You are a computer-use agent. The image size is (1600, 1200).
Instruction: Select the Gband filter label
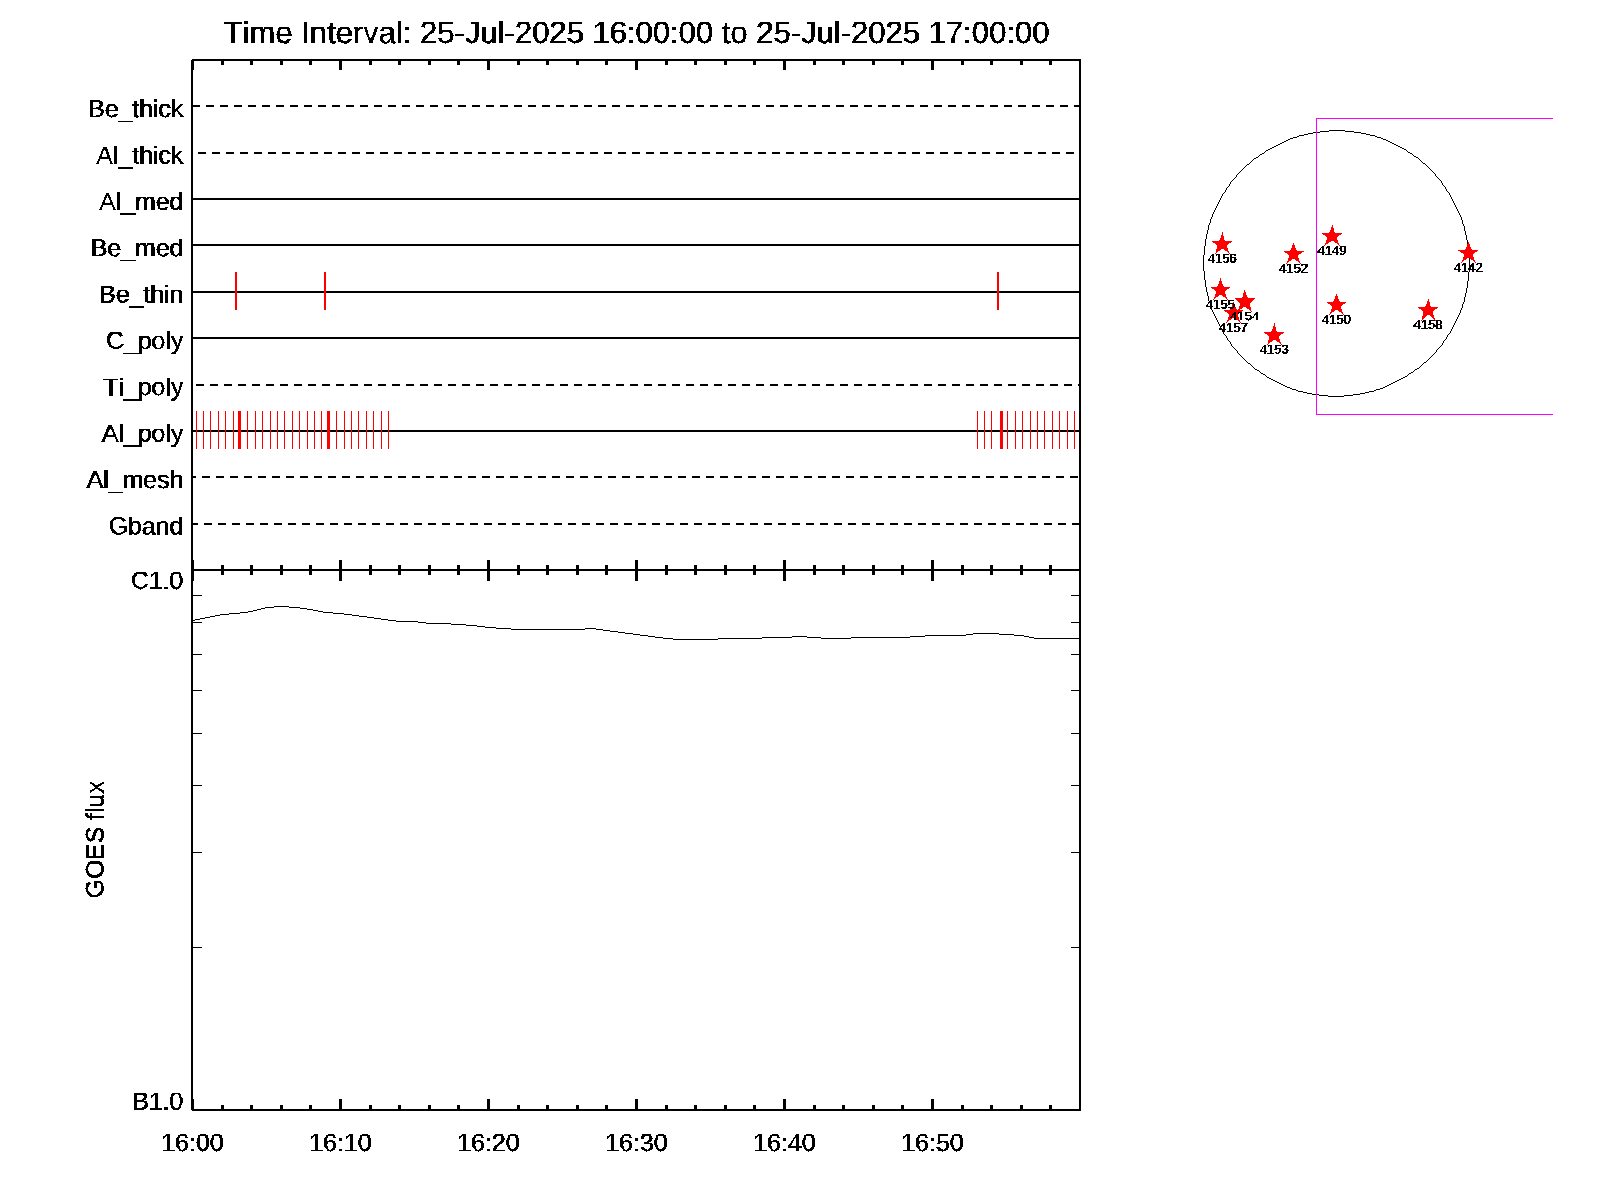tap(146, 526)
